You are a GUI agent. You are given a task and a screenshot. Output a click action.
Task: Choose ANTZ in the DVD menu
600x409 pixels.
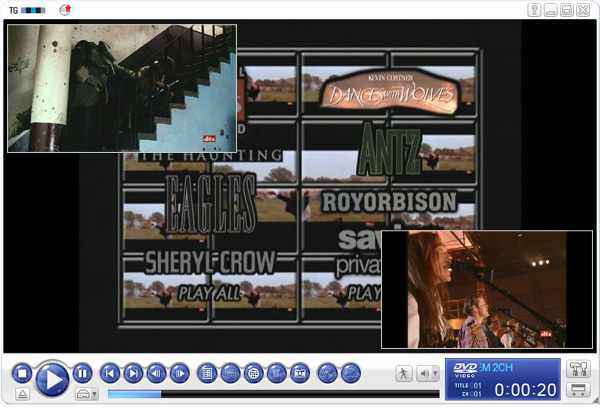pos(389,150)
